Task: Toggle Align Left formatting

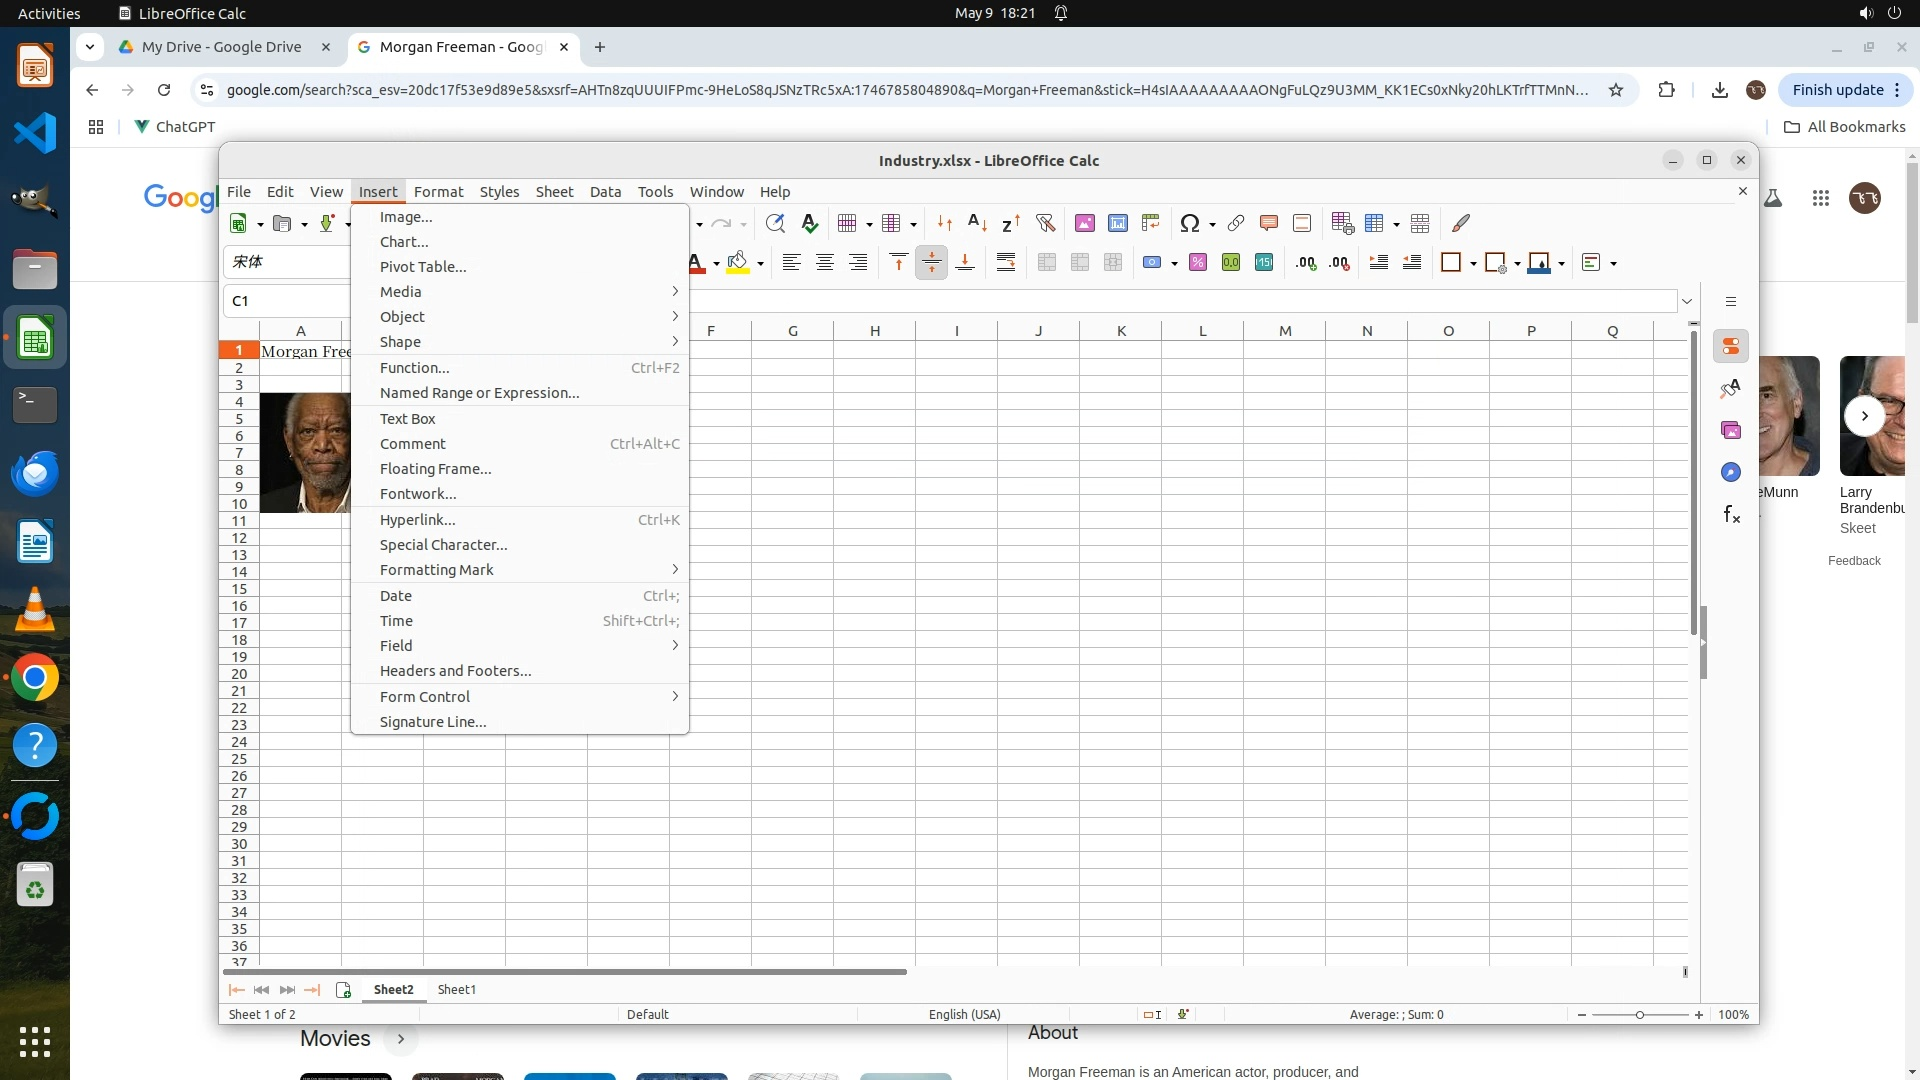Action: tap(791, 263)
